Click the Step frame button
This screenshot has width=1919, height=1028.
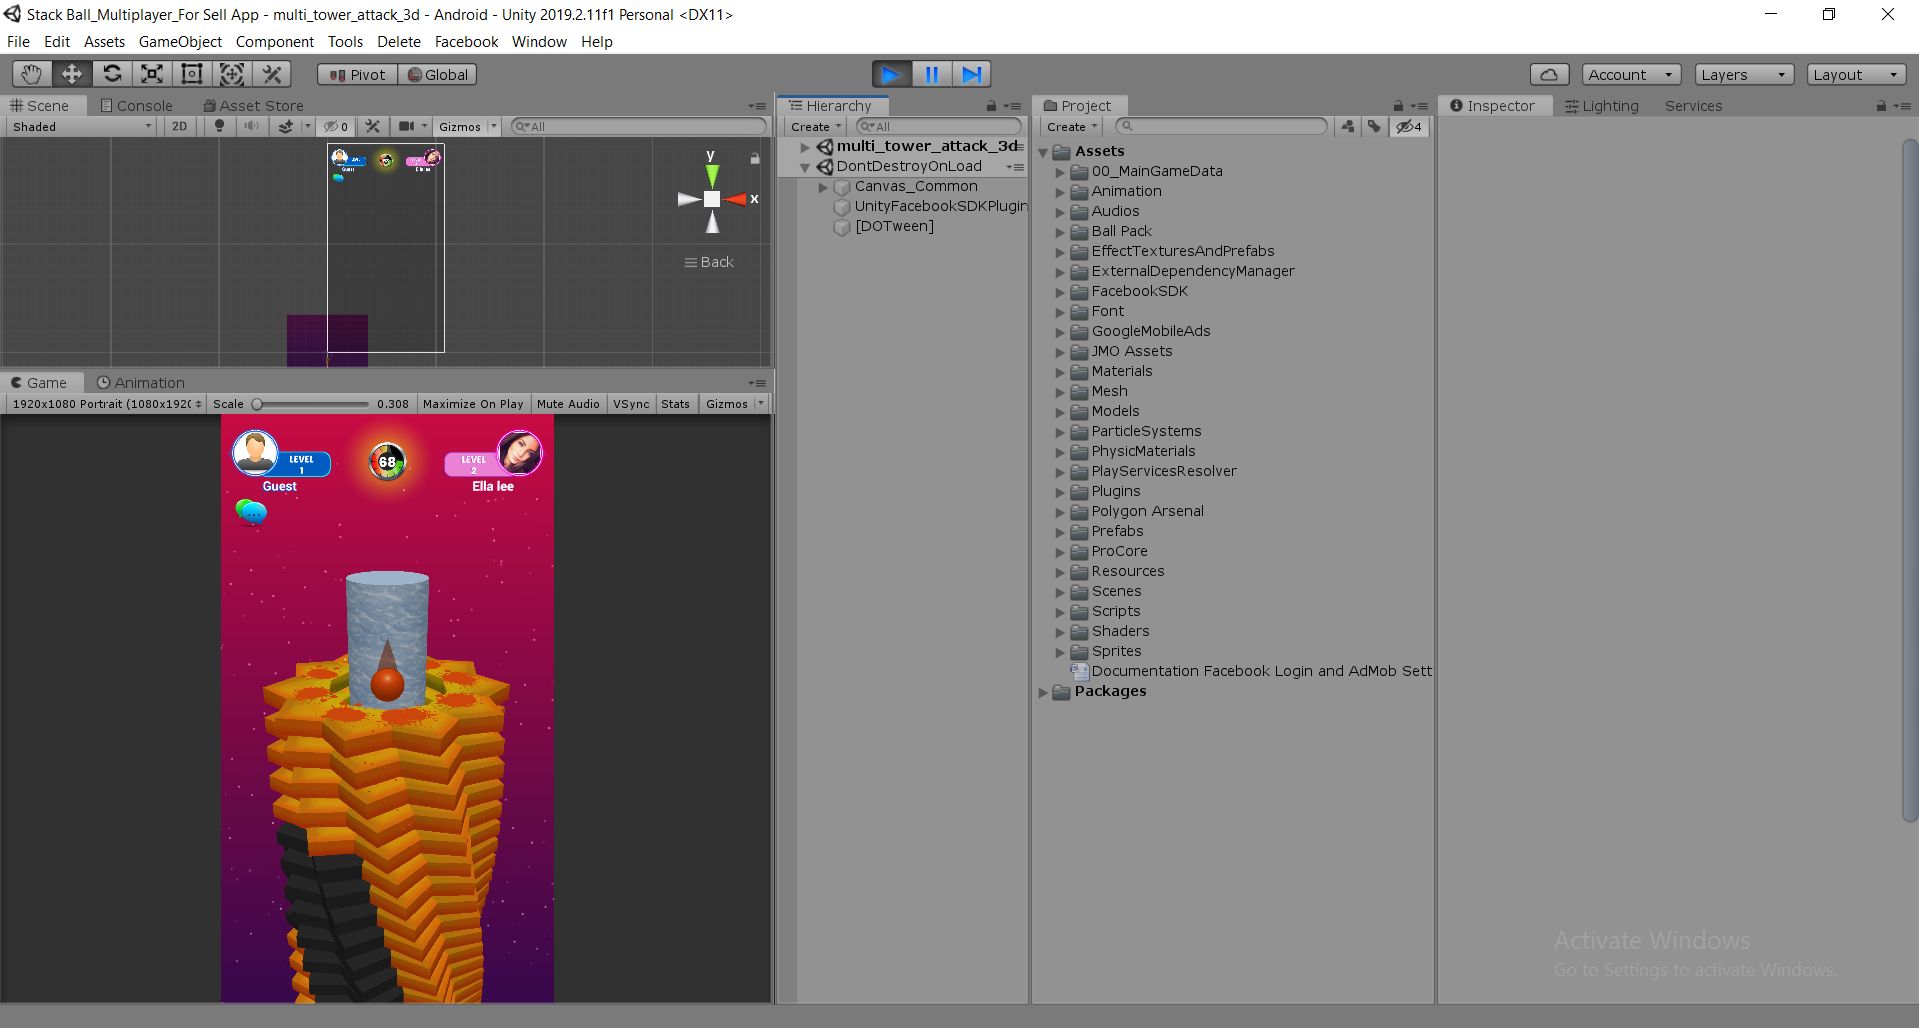971,74
